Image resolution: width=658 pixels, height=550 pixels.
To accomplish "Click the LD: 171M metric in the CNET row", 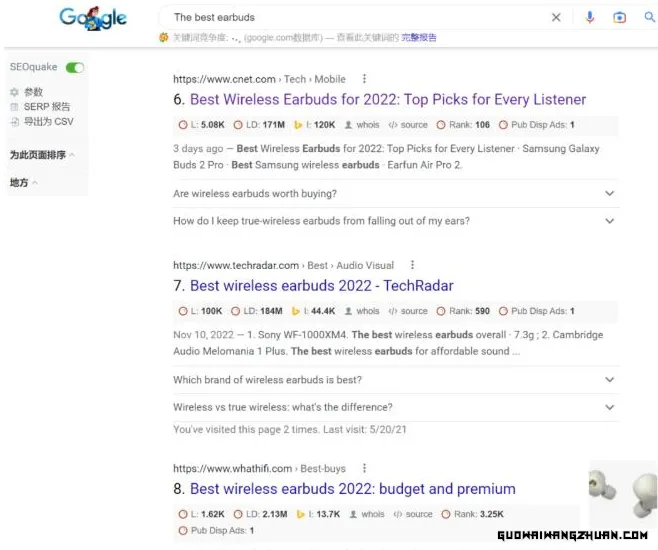I will pyautogui.click(x=259, y=125).
